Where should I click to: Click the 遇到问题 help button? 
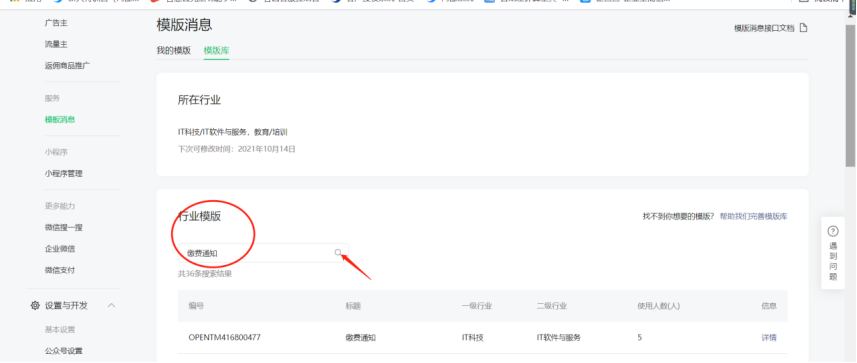(833, 253)
